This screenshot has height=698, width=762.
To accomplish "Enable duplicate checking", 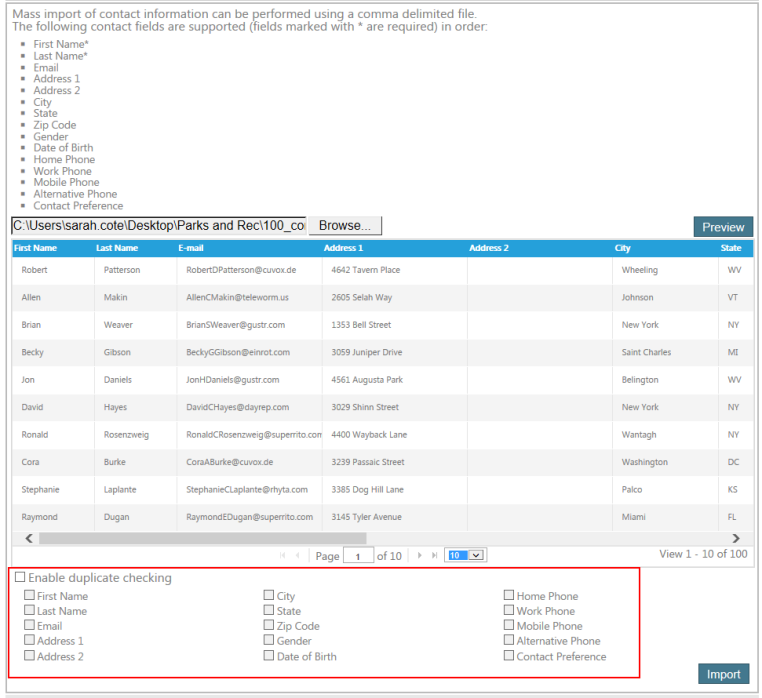I will point(20,578).
